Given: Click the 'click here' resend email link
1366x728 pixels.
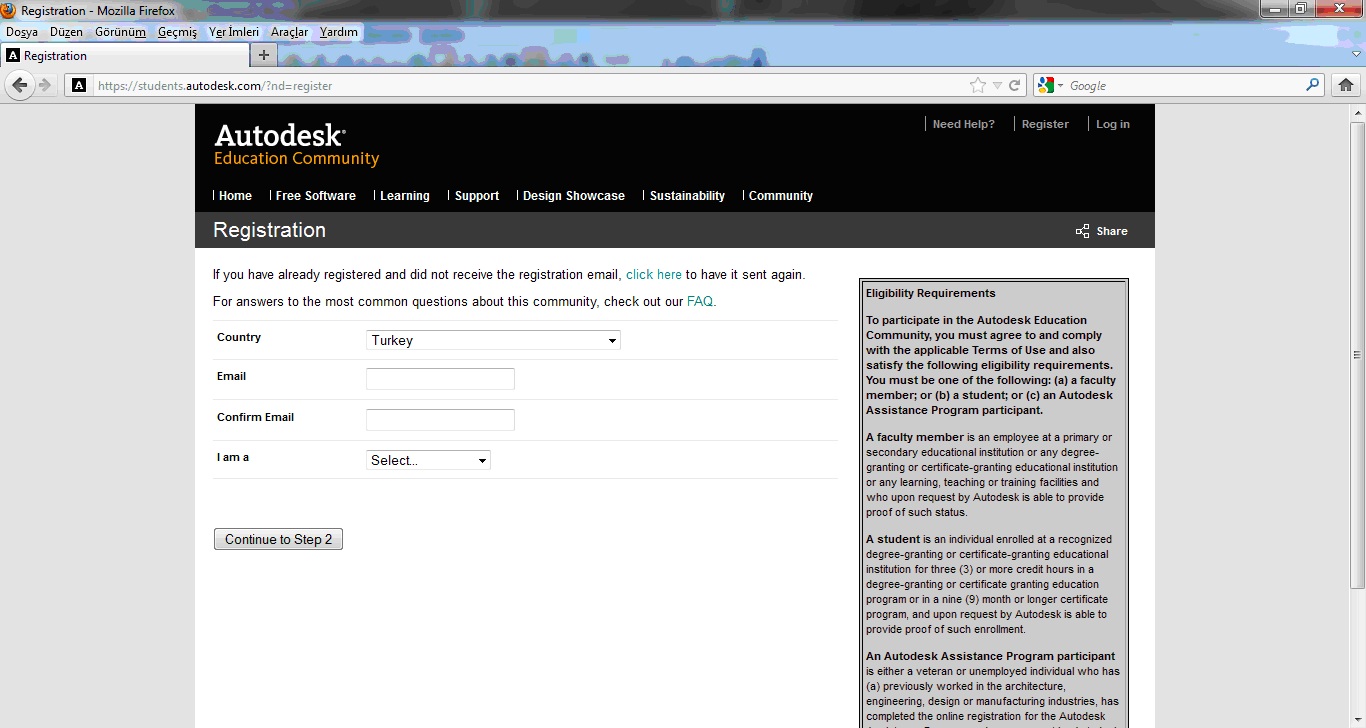Looking at the screenshot, I should [654, 274].
